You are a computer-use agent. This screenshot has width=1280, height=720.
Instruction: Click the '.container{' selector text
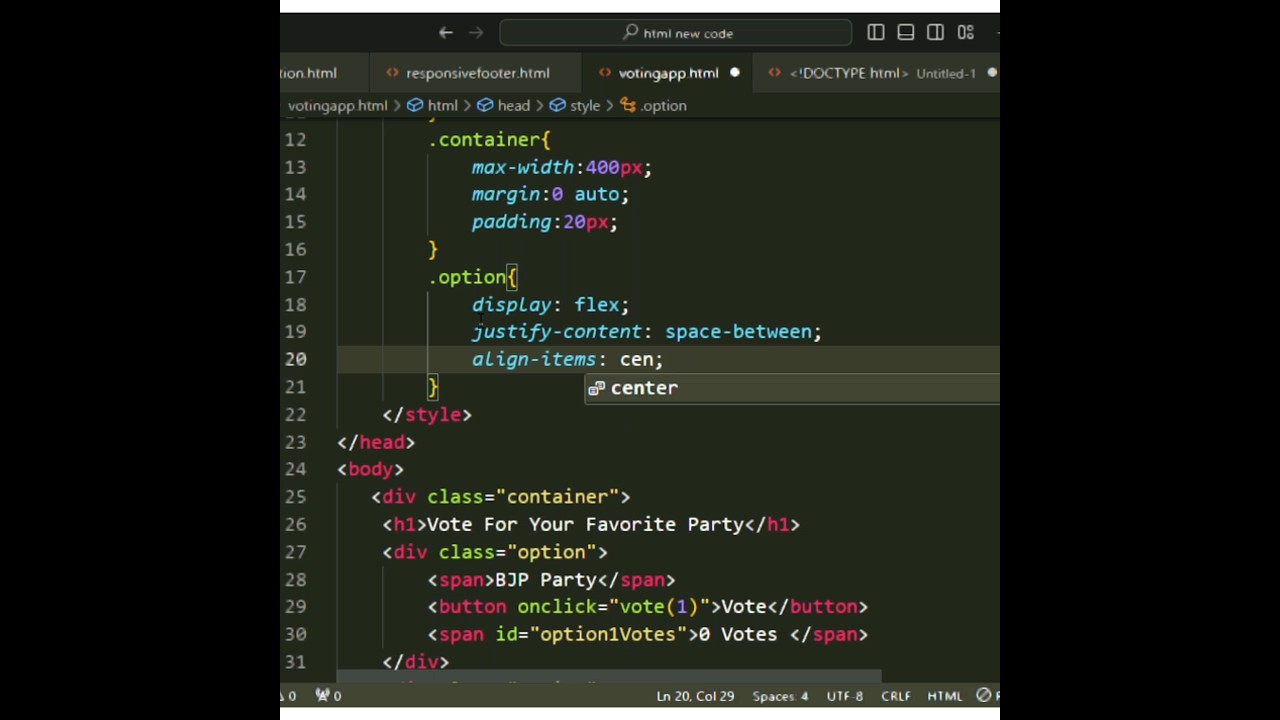[489, 140]
